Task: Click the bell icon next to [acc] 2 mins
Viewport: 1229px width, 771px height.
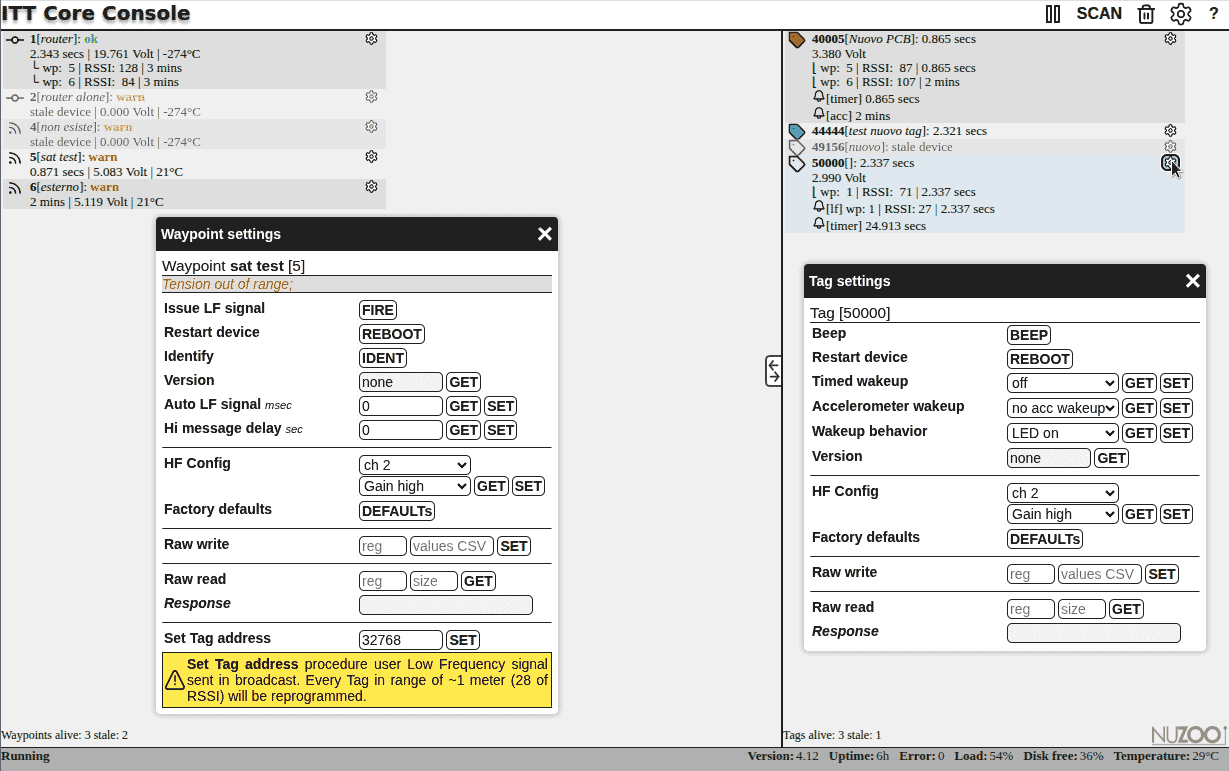Action: pos(819,115)
